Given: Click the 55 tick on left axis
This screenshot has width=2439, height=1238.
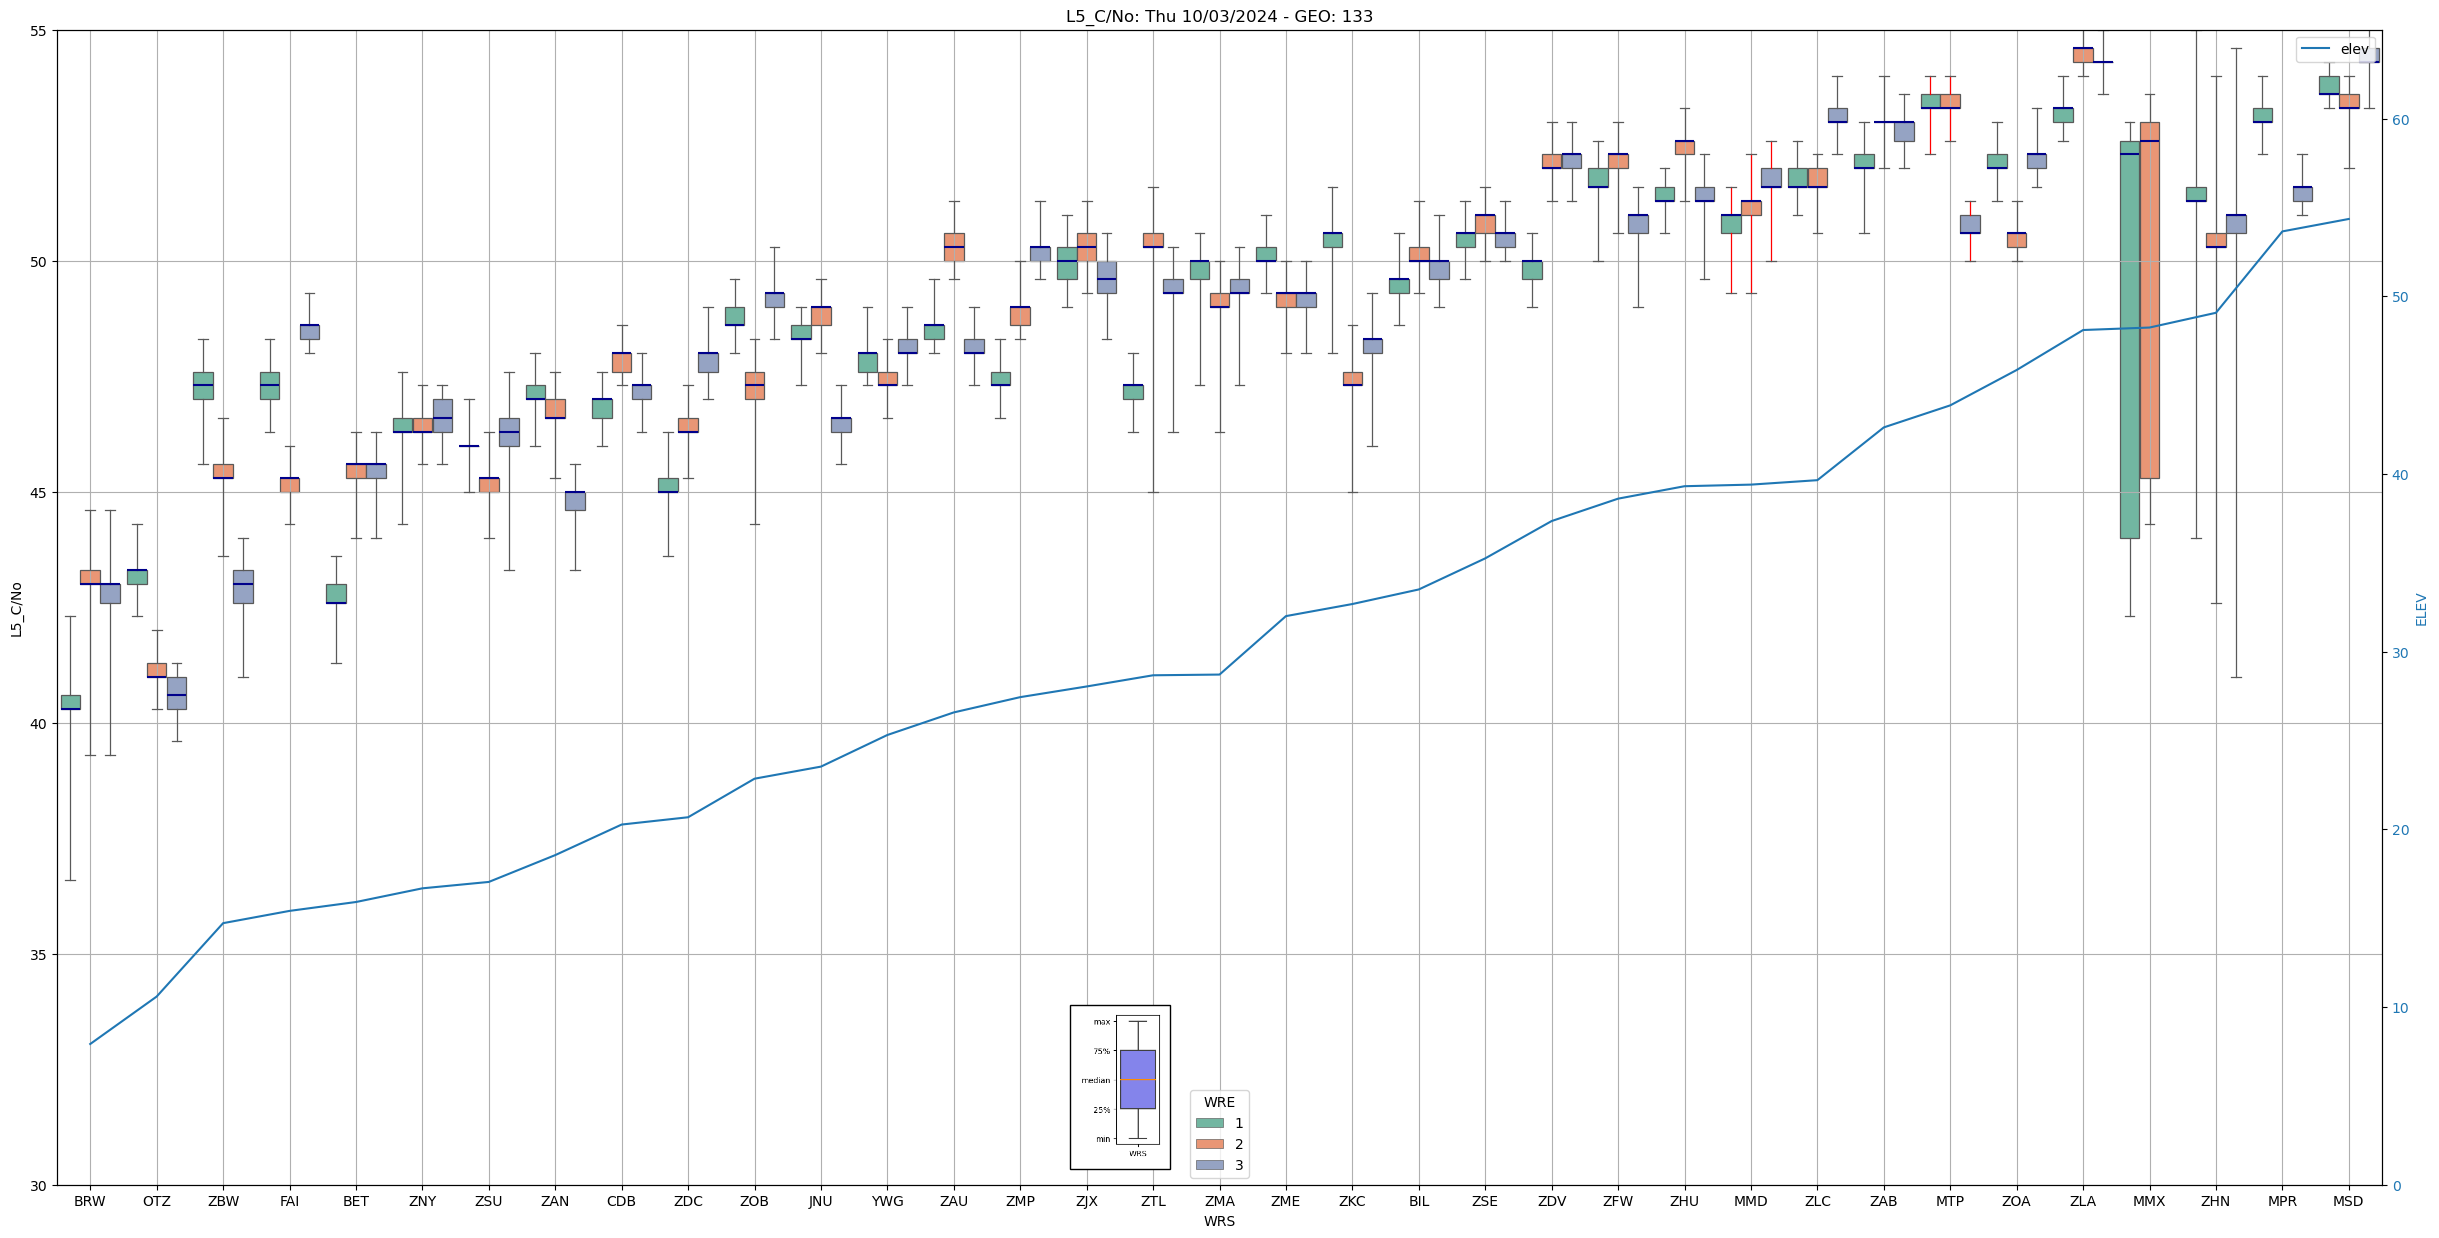Looking at the screenshot, I should click(x=38, y=31).
